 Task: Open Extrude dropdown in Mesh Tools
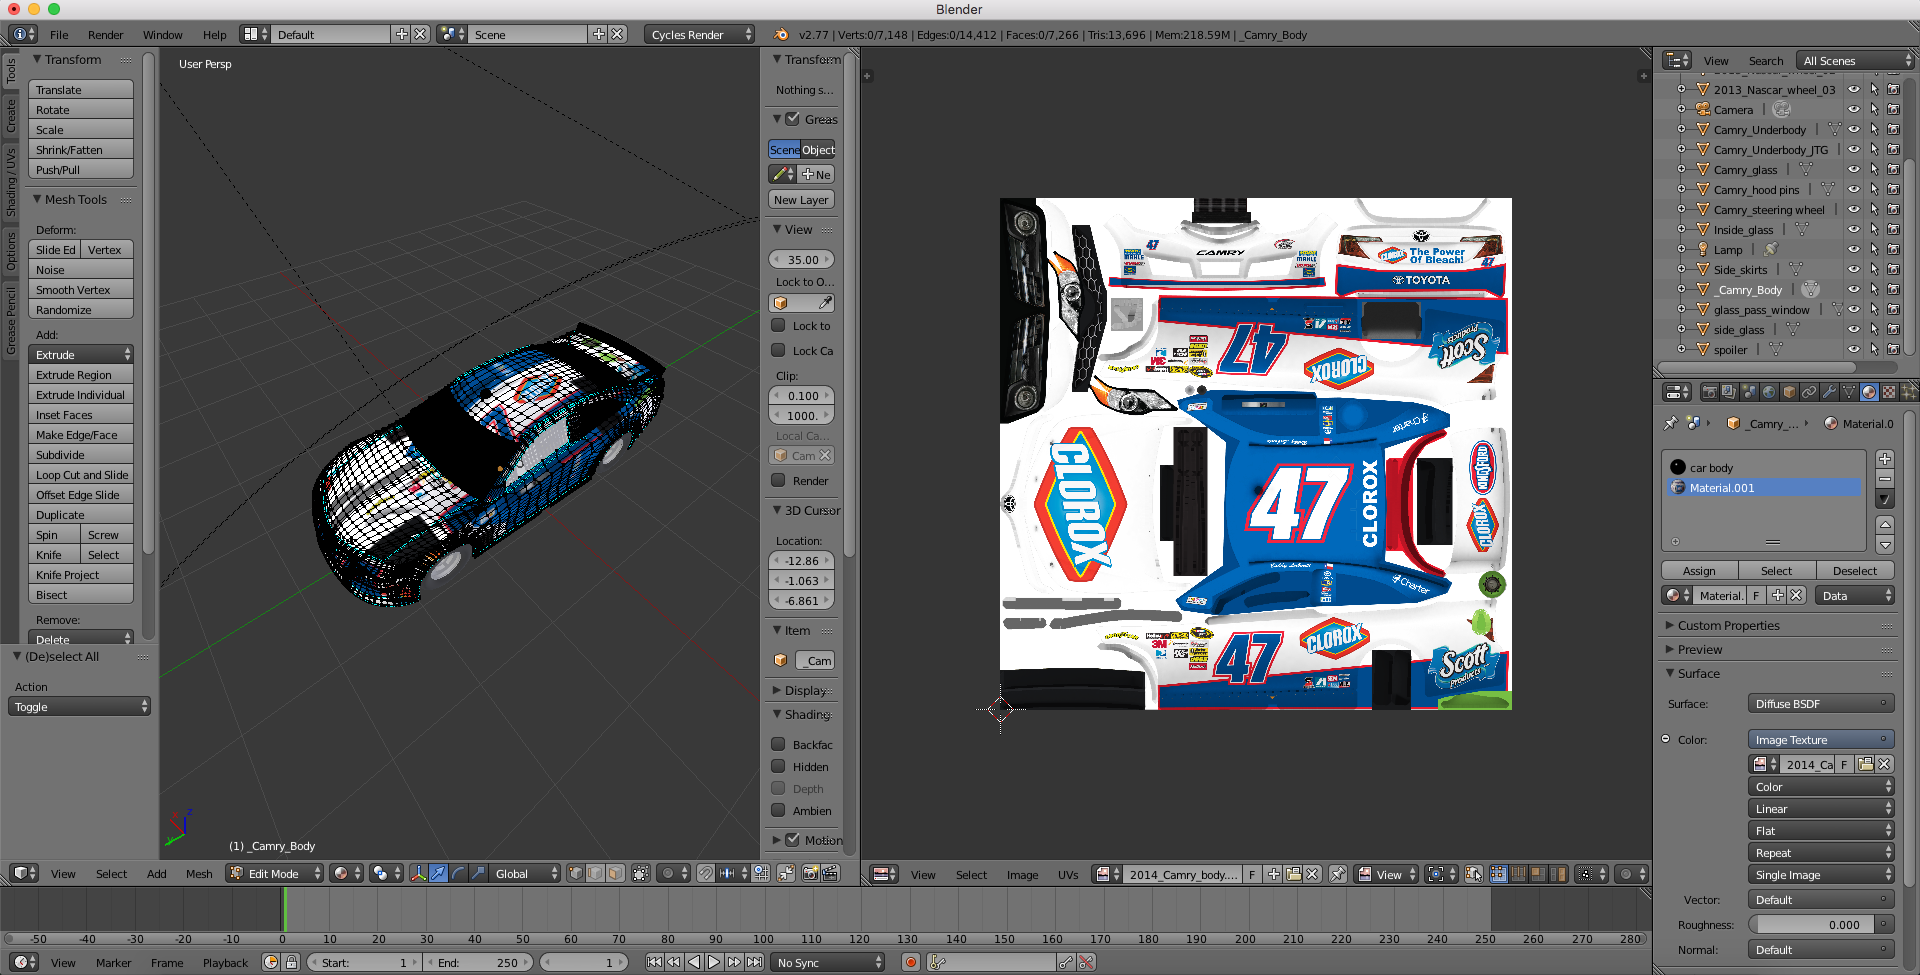click(81, 354)
